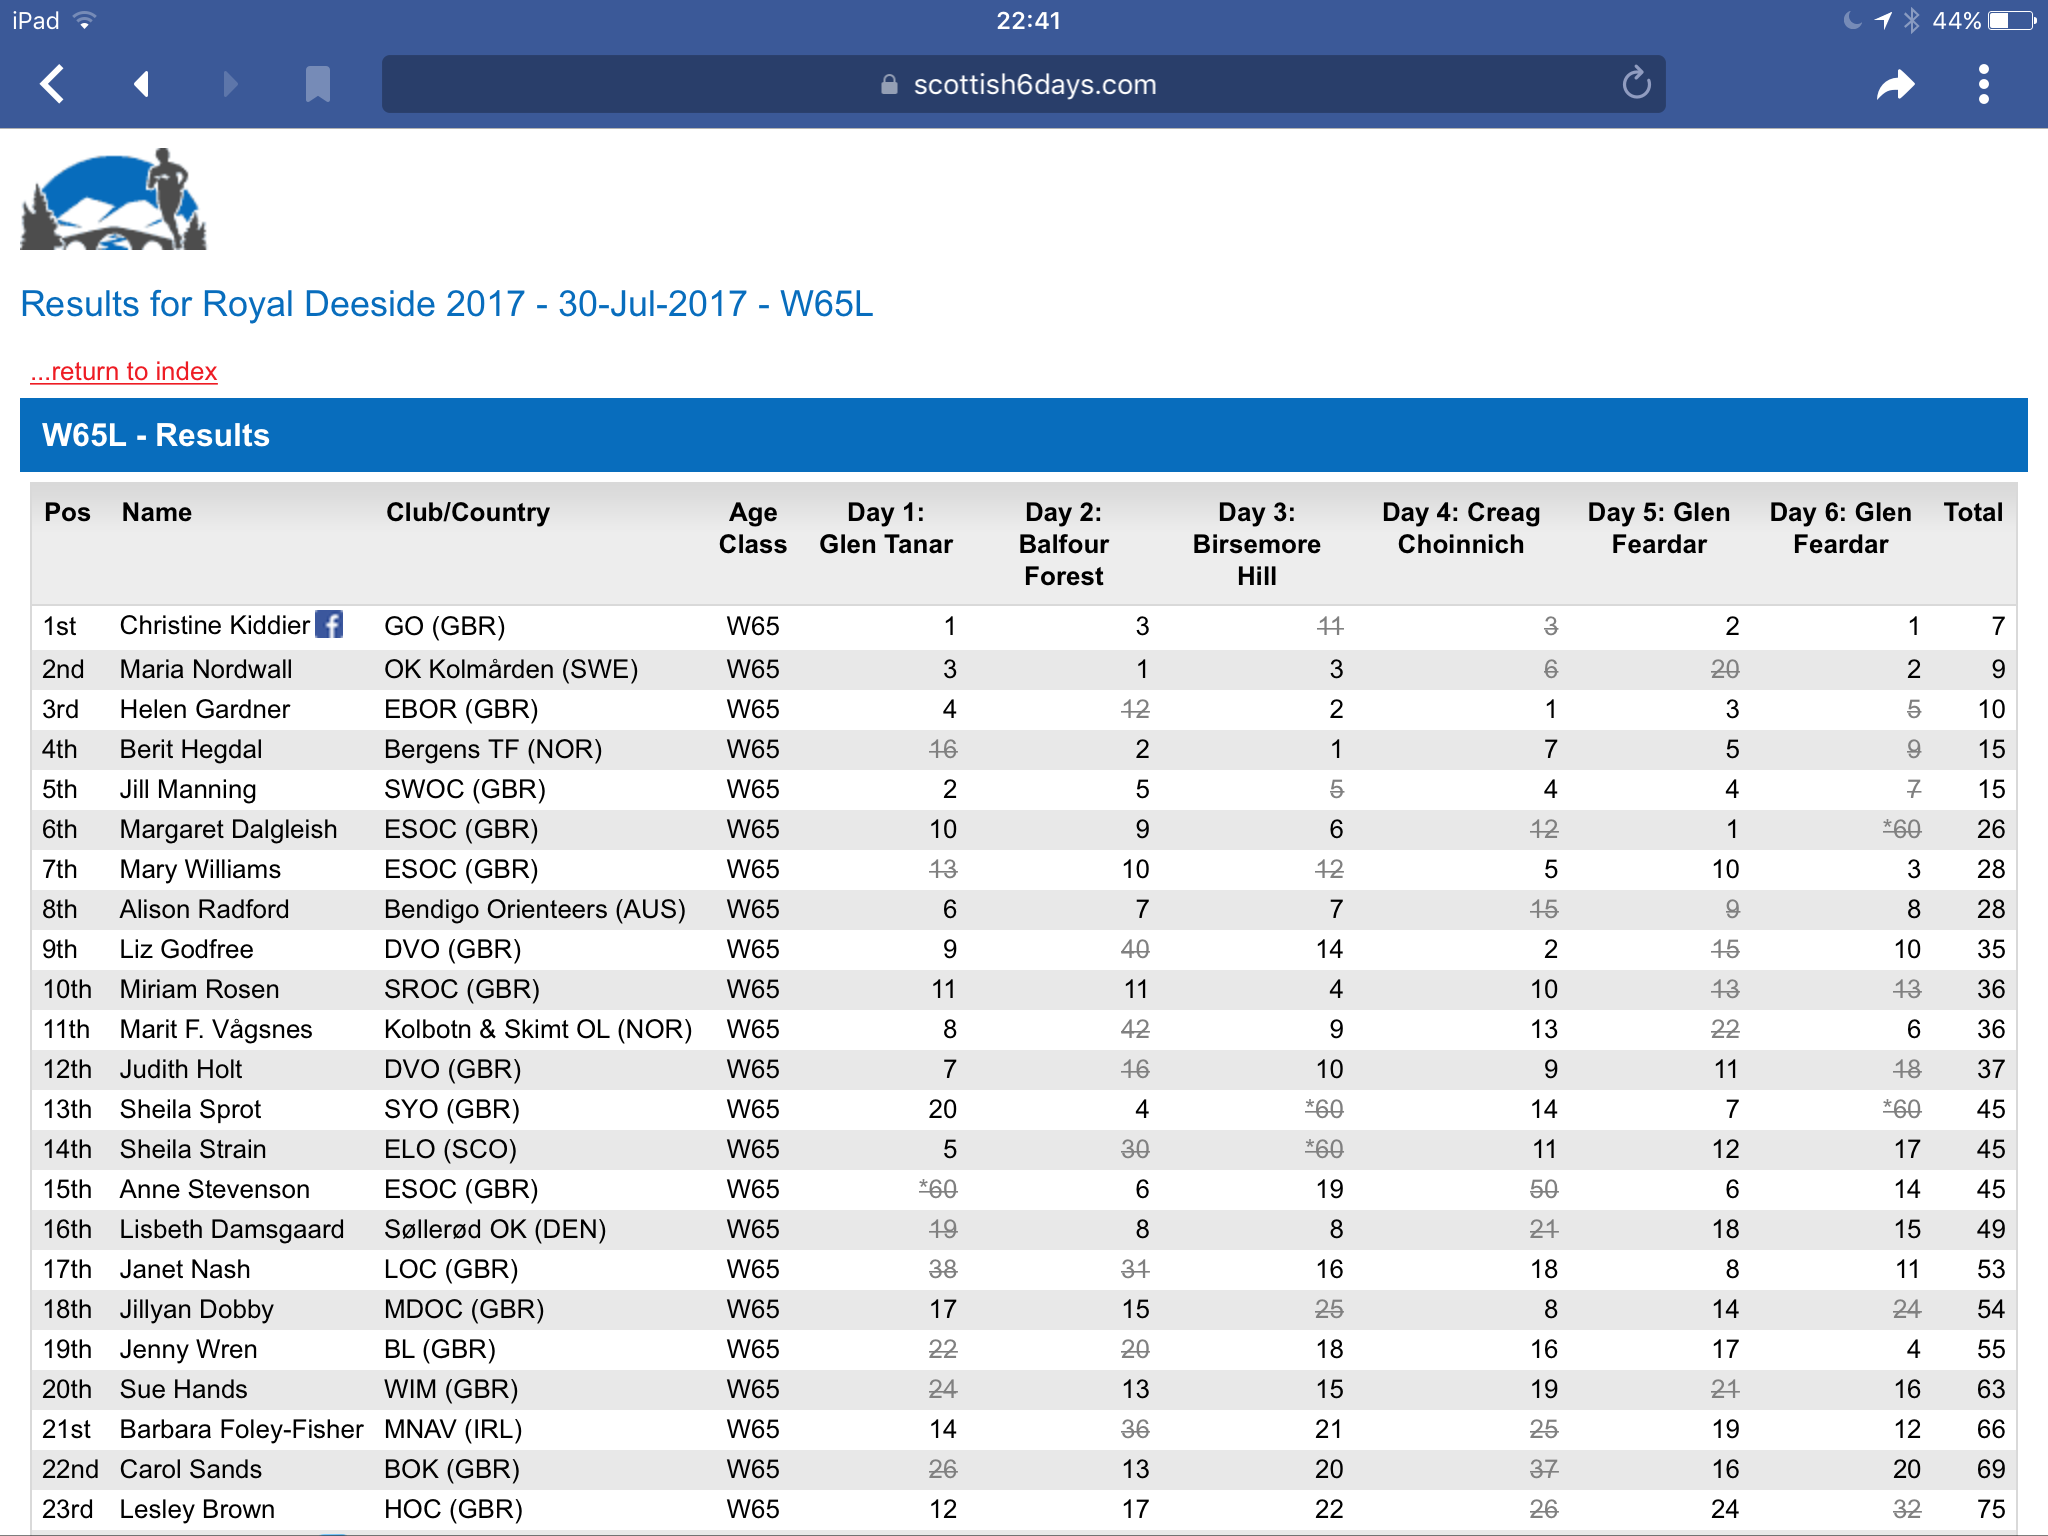Tap the browser back arrow icon

[52, 84]
